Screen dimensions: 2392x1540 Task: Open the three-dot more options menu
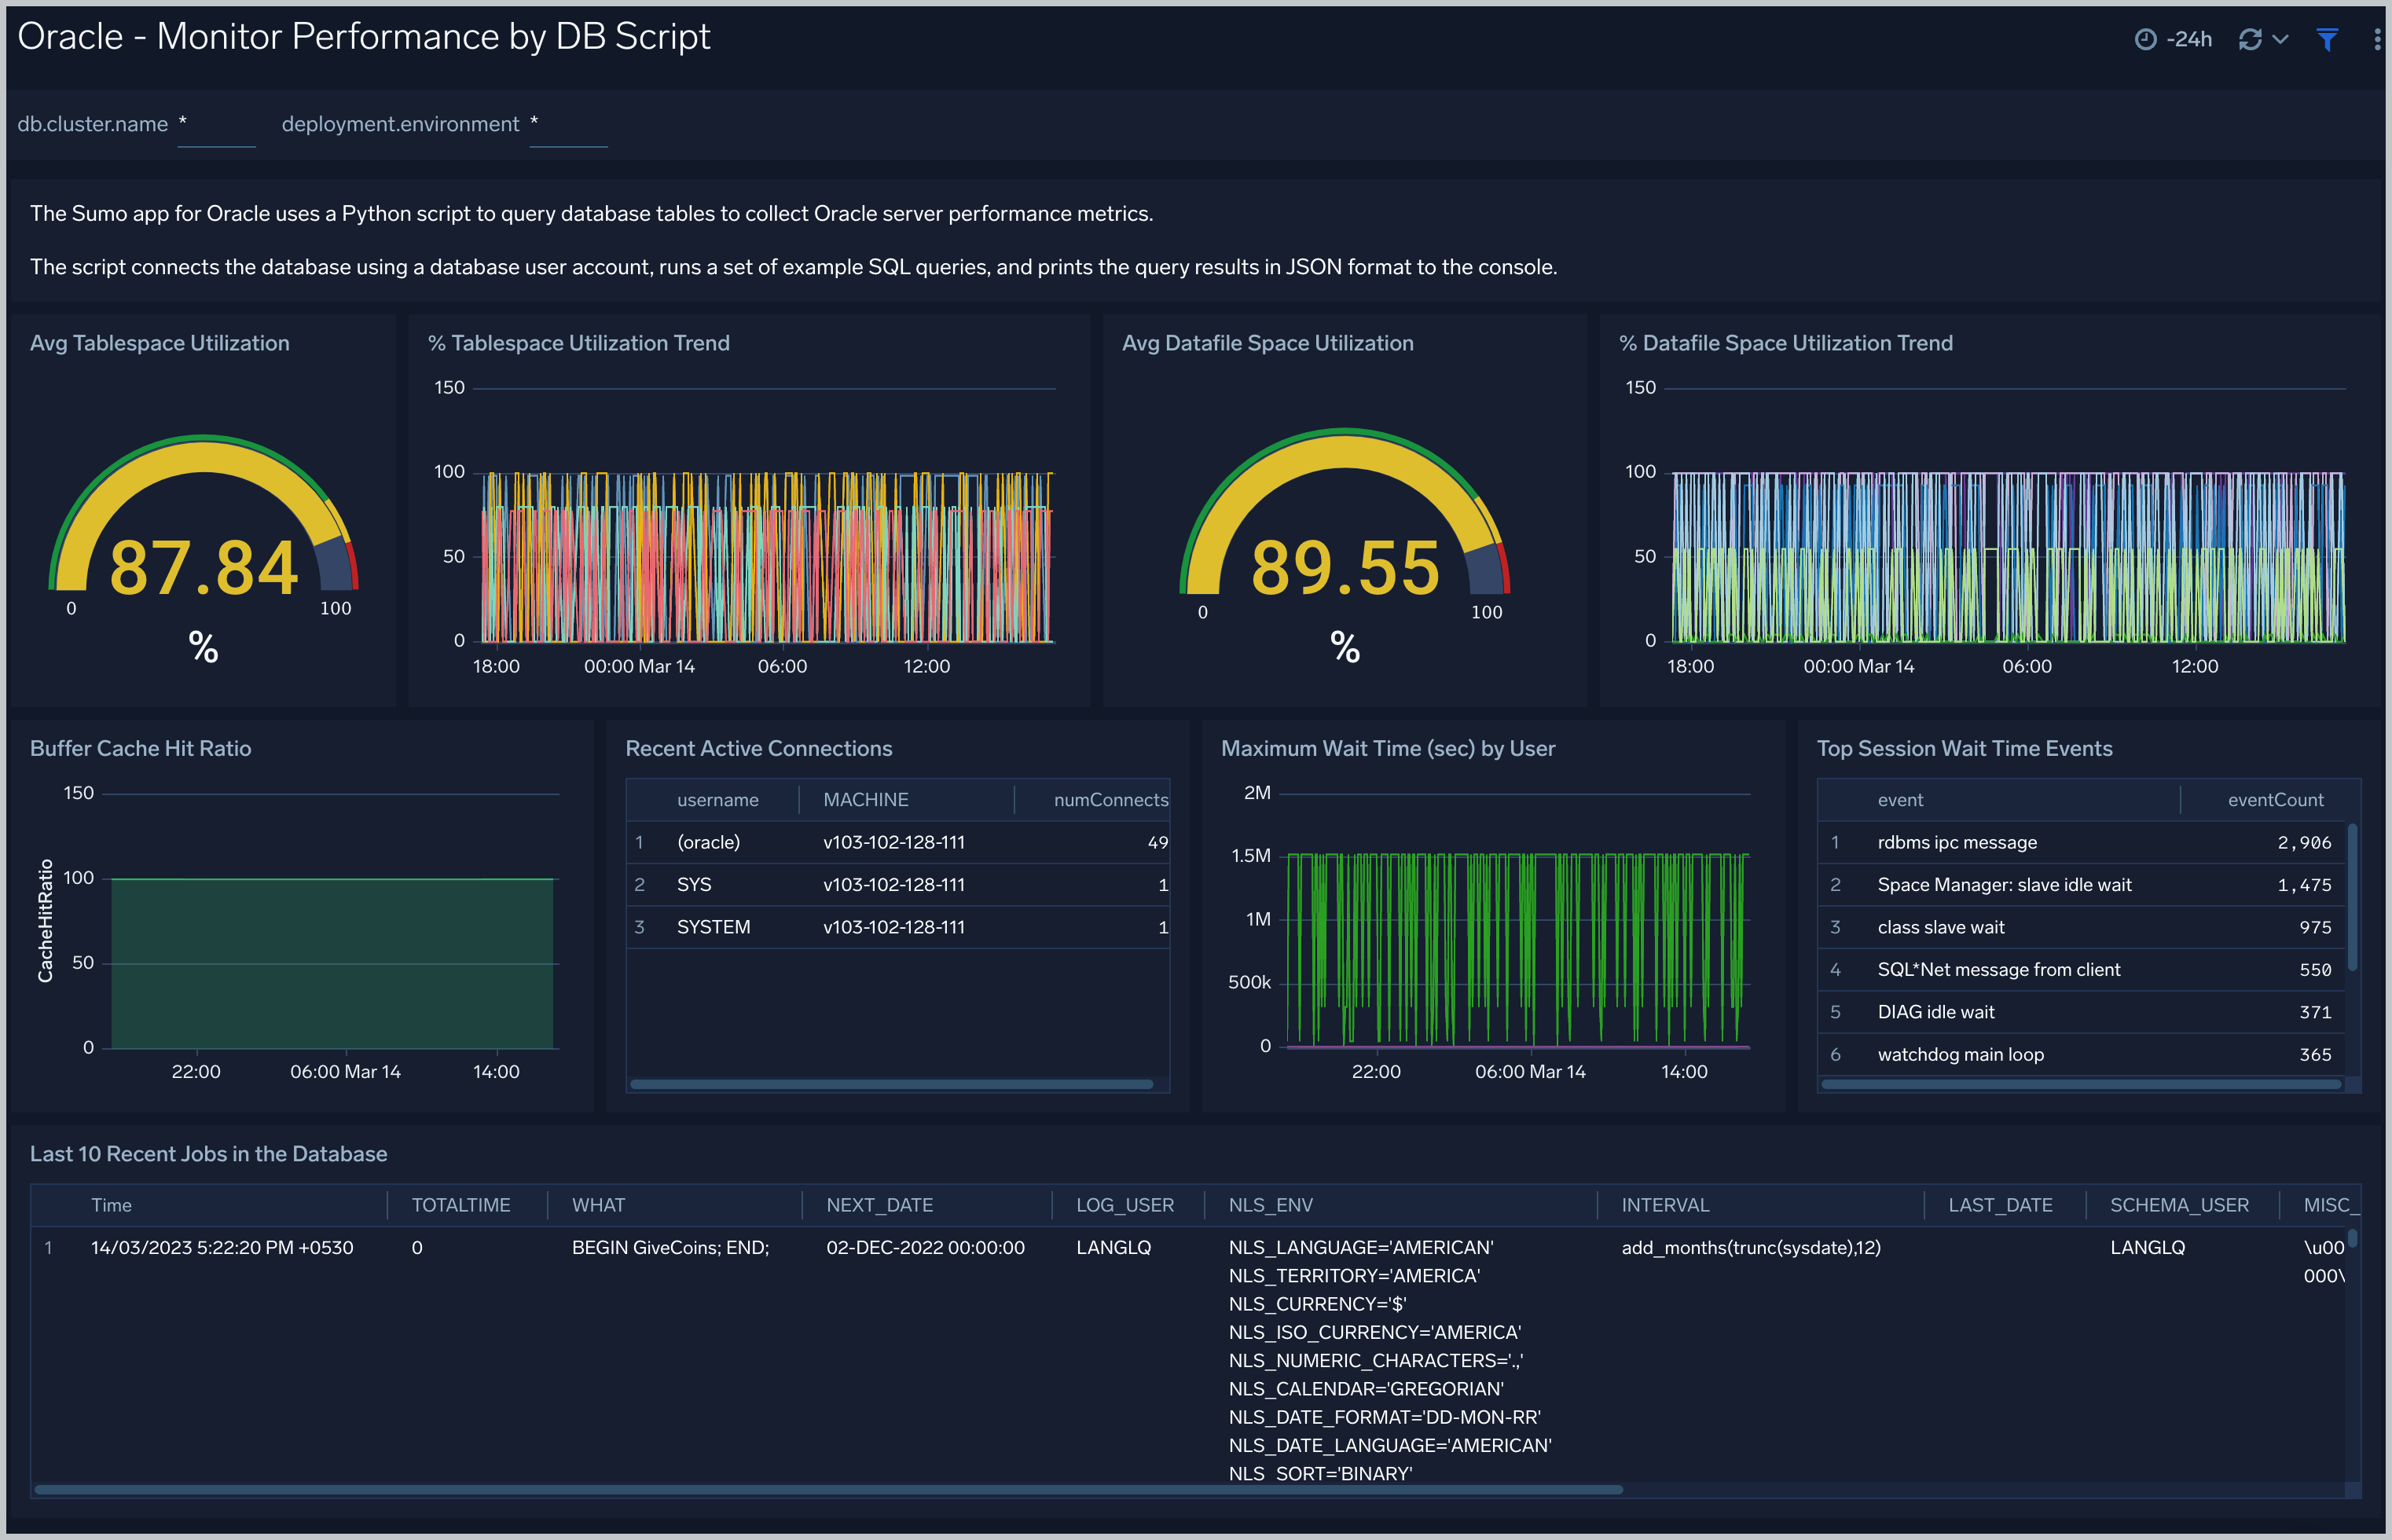2376,39
